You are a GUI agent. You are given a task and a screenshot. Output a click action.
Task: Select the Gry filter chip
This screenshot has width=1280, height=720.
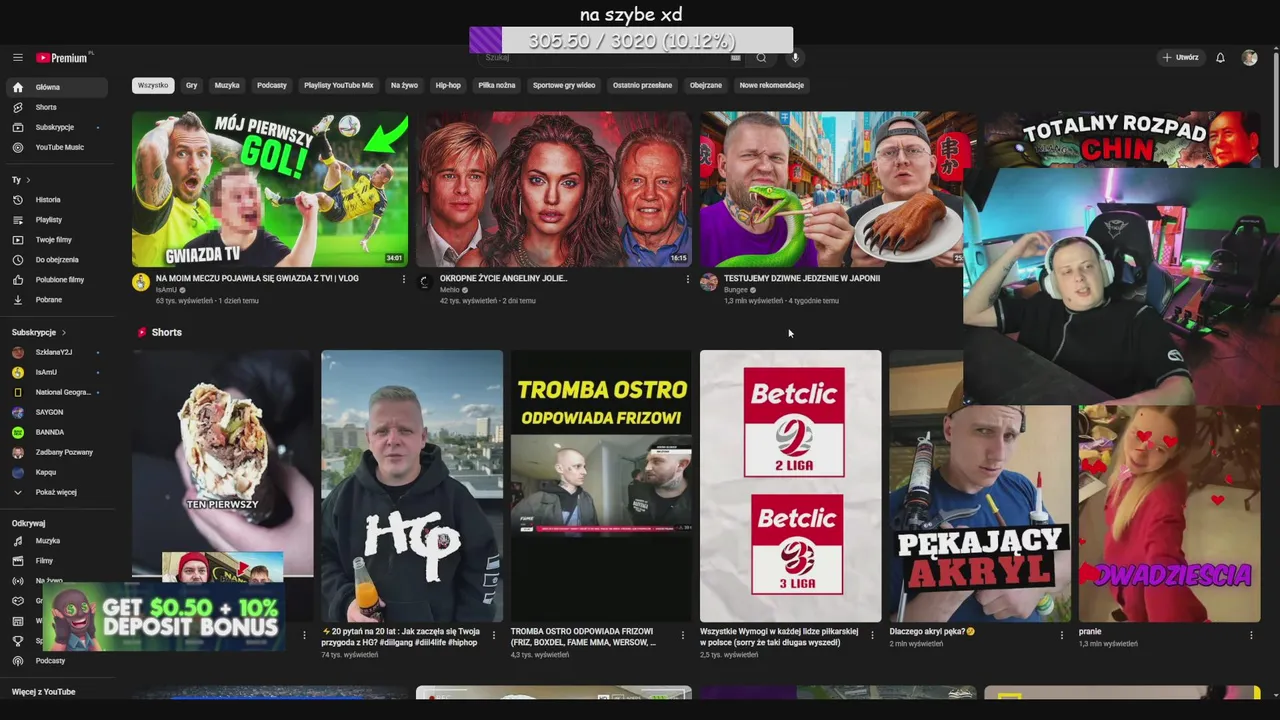(191, 86)
